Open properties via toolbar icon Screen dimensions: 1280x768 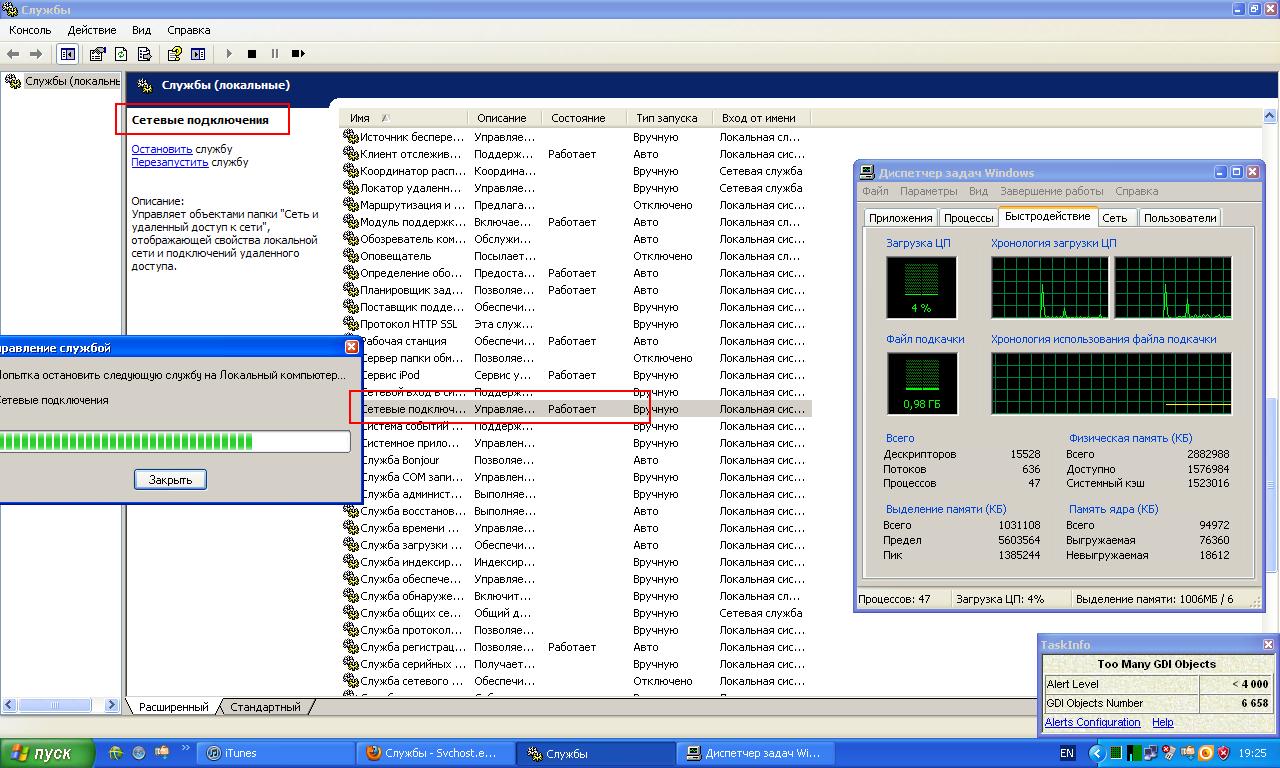[x=97, y=54]
